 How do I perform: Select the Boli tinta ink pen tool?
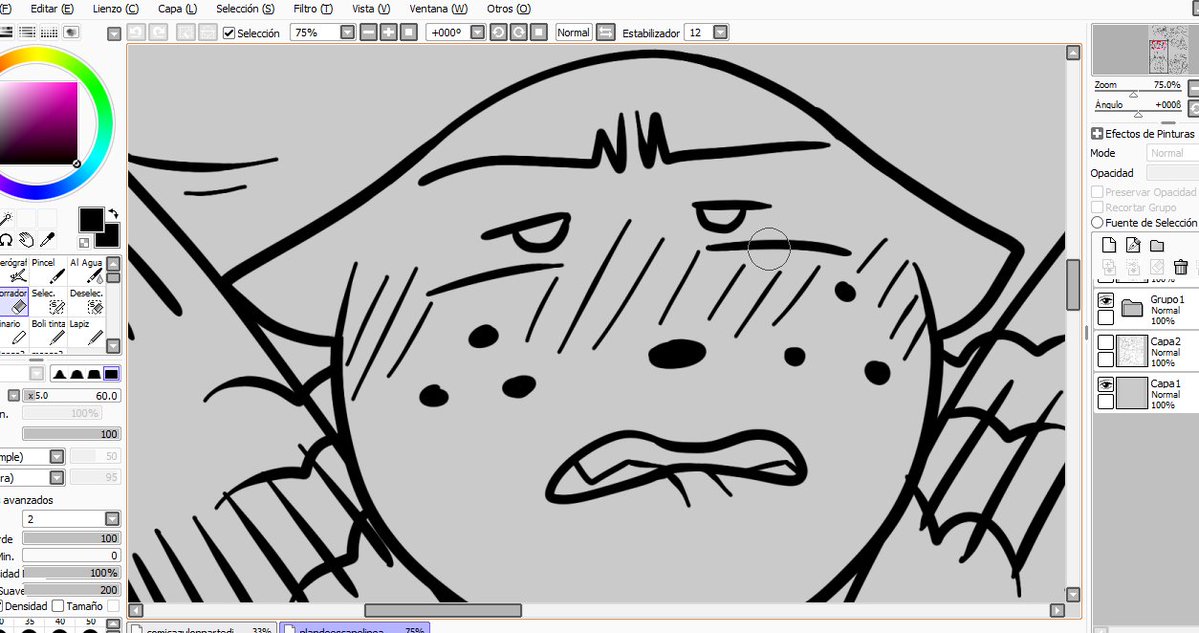point(48,332)
